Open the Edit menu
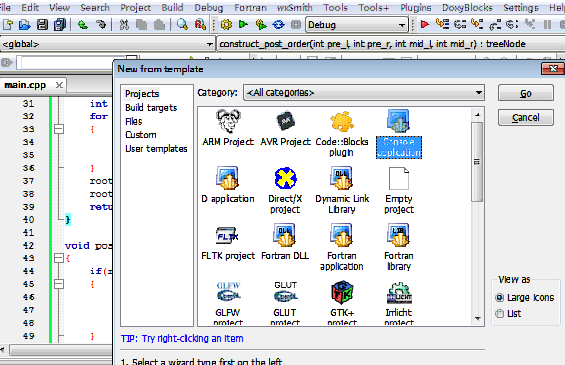Viewport: 565px width, 365px height. (30, 7)
